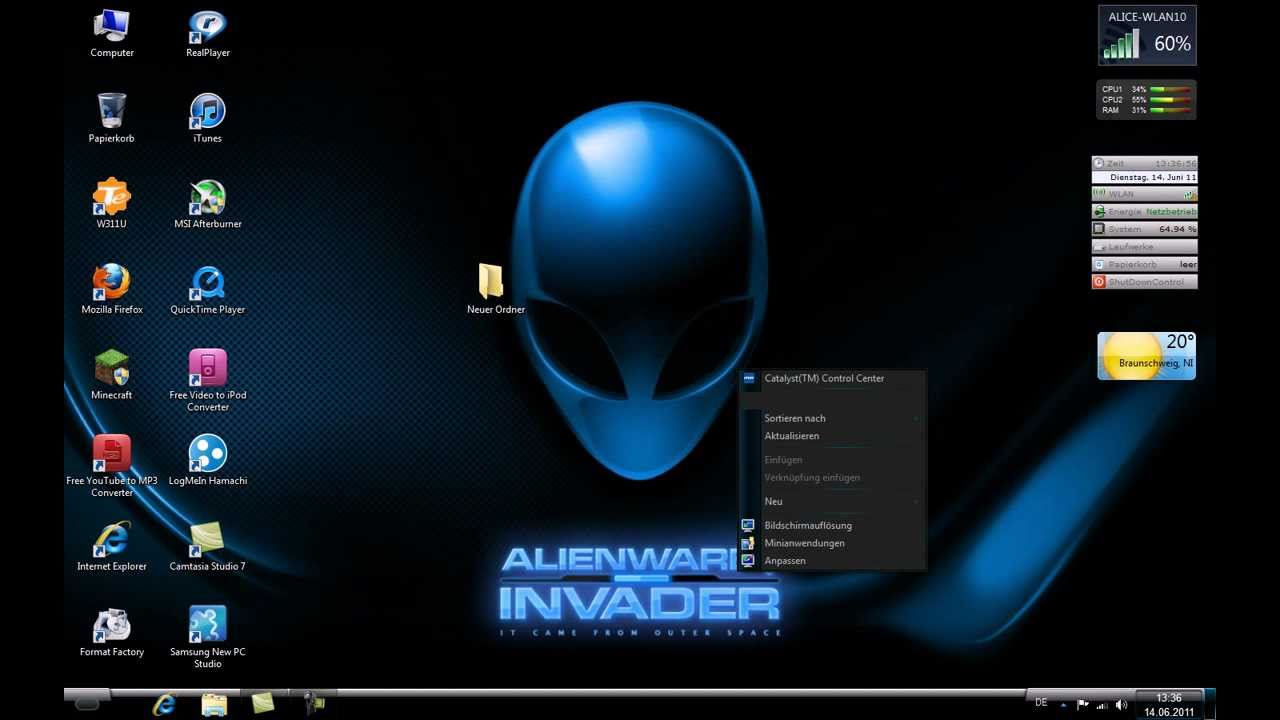Choose Catalyst(TM) Control Center menu entry
Viewport: 1280px width, 720px height.
(x=833, y=379)
